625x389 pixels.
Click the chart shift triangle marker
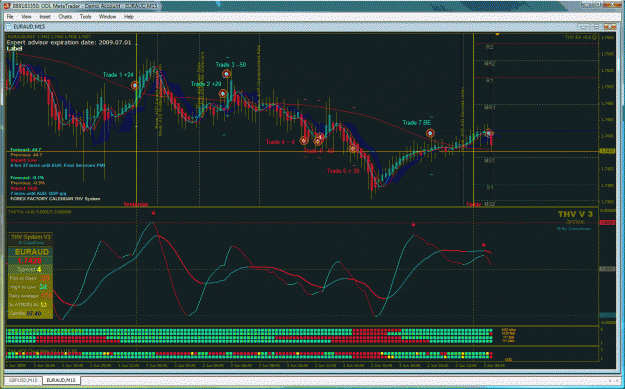[x=497, y=35]
